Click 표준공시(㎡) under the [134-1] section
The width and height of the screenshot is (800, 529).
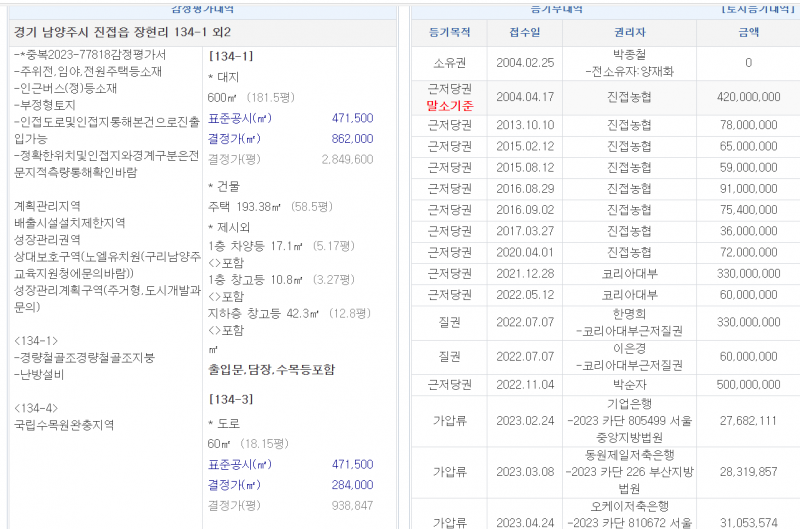(x=240, y=118)
